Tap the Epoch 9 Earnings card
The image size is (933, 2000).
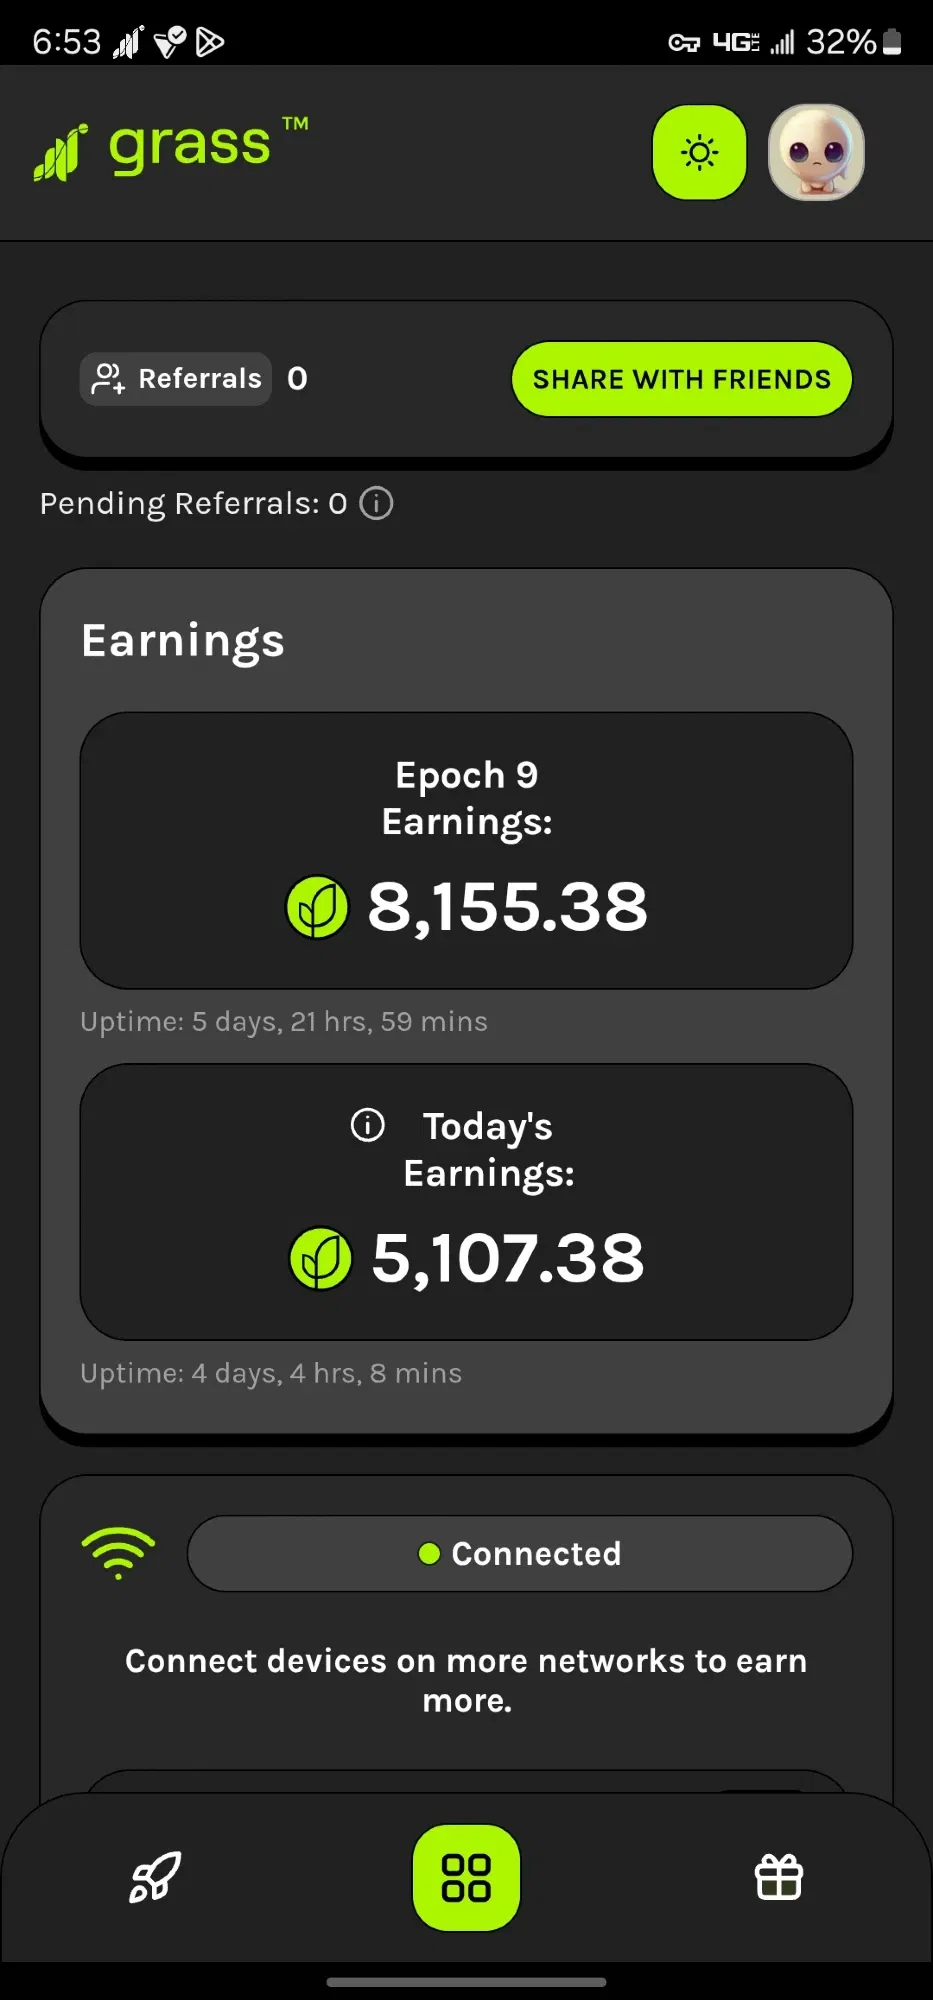tap(466, 851)
